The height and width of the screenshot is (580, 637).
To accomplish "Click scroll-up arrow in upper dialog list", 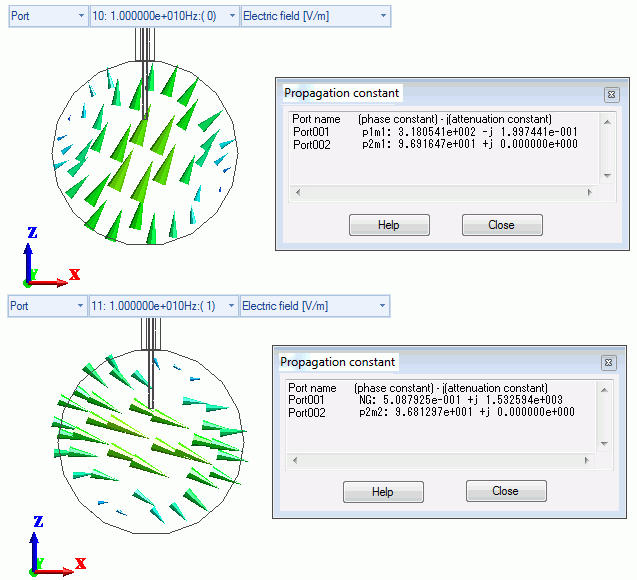I will click(x=606, y=120).
